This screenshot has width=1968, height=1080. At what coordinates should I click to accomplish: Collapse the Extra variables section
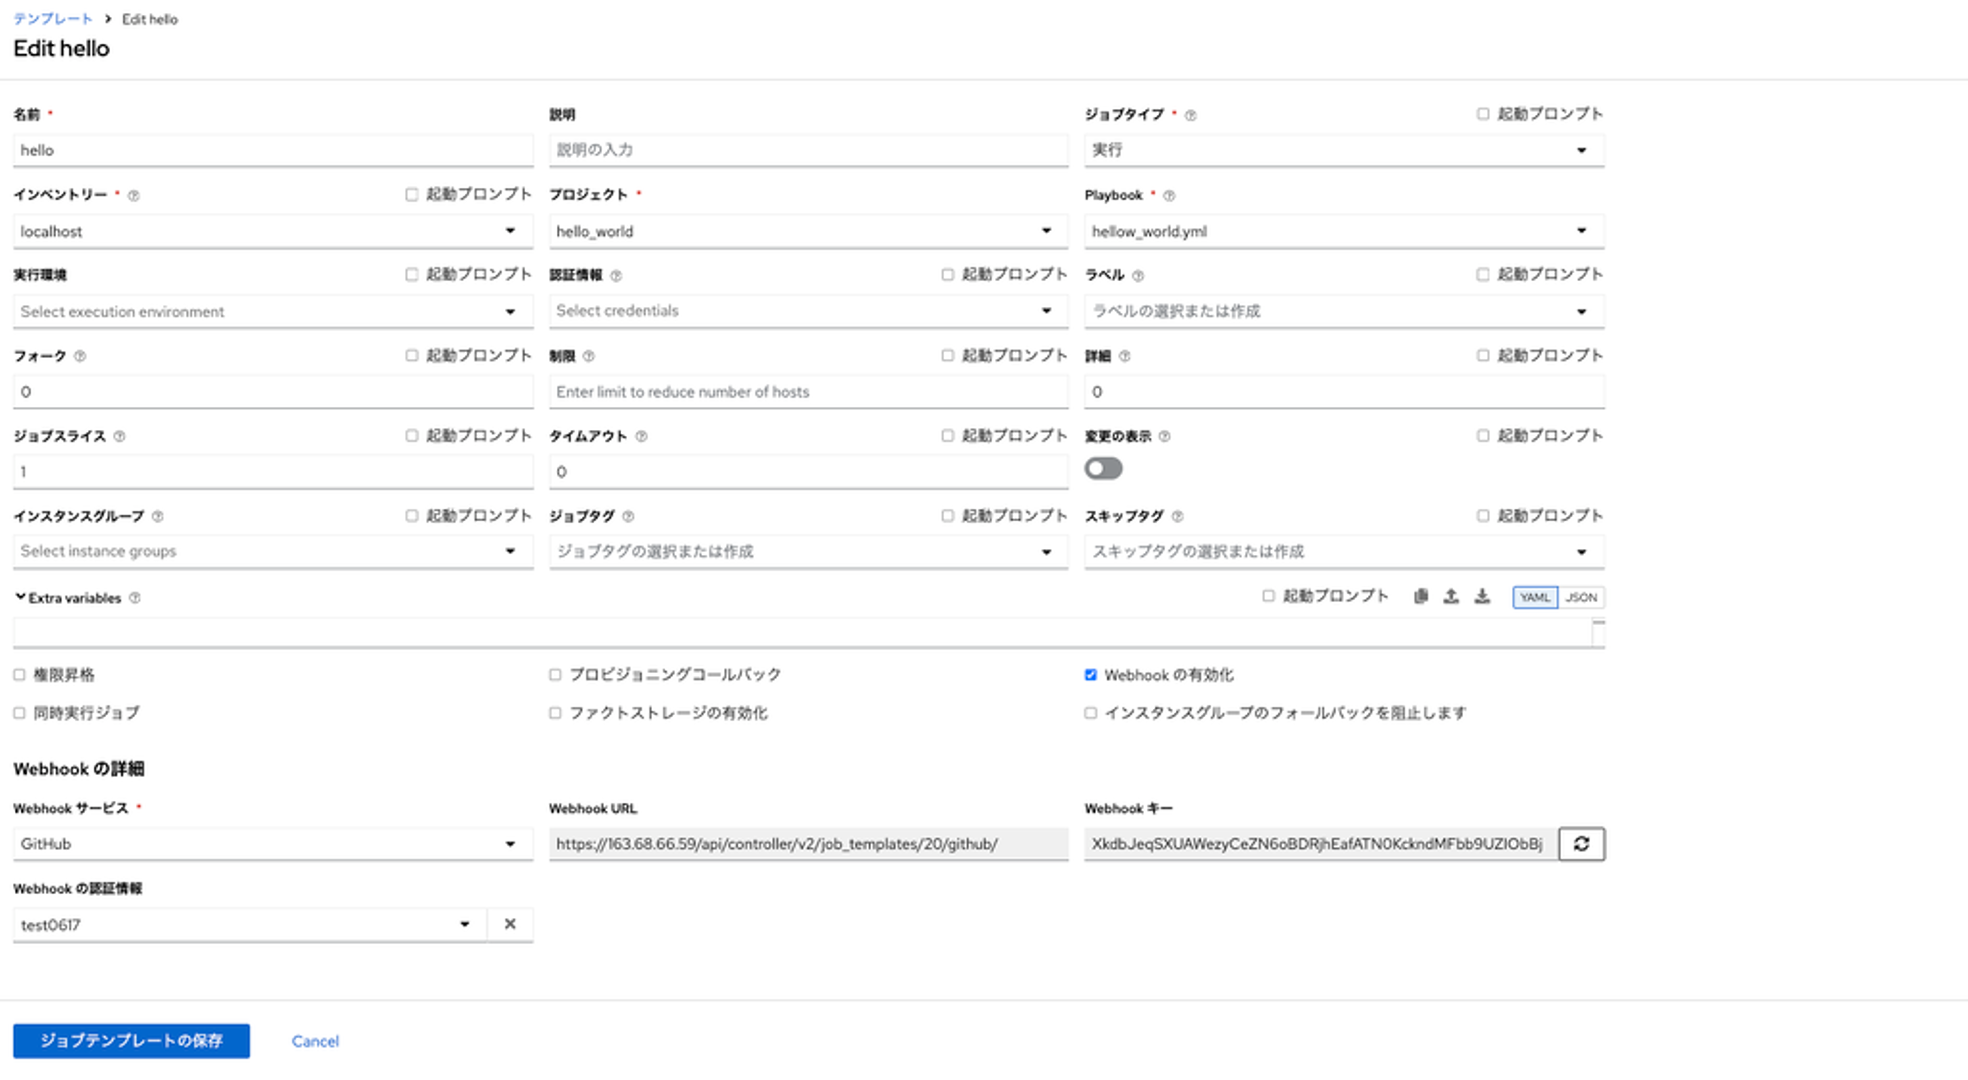coord(19,597)
